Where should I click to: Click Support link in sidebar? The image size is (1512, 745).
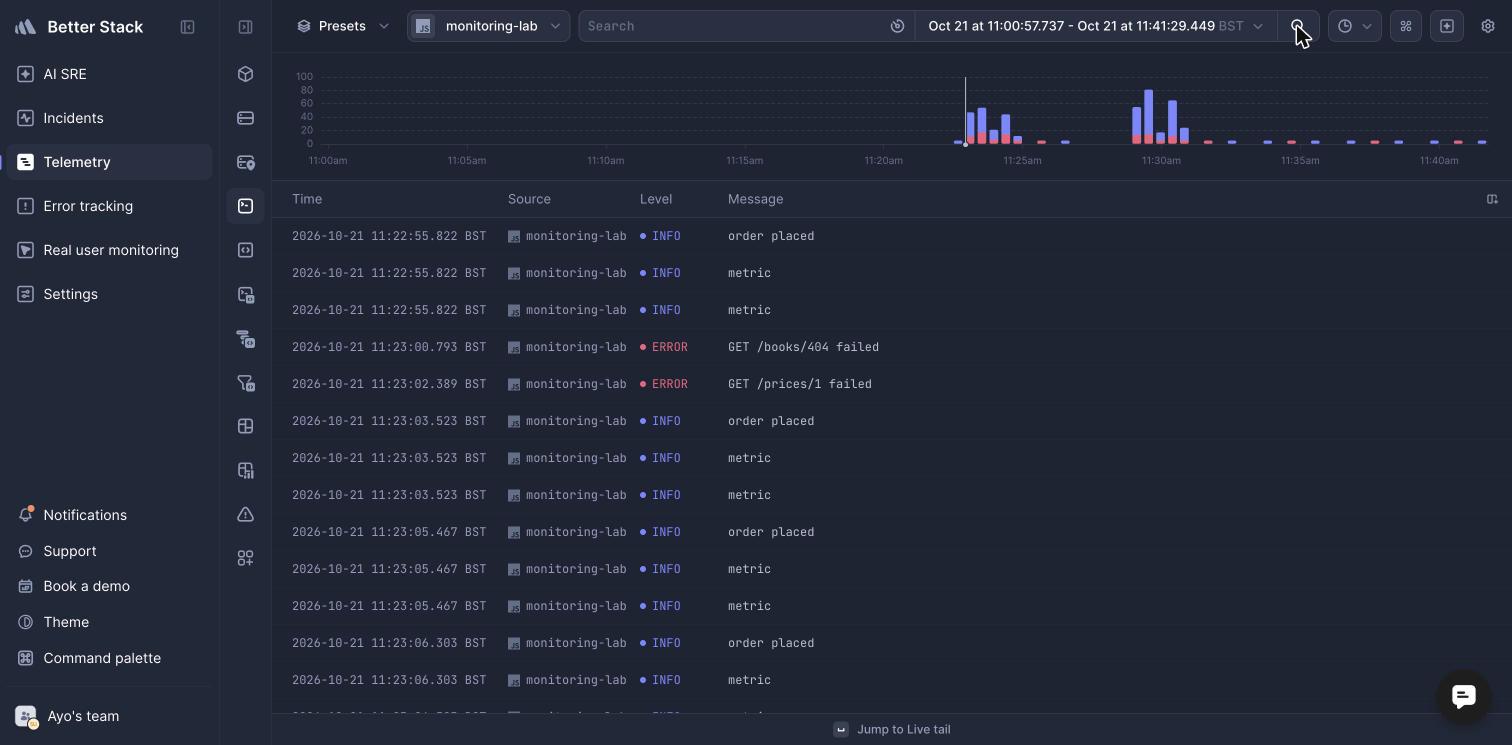pos(109,551)
